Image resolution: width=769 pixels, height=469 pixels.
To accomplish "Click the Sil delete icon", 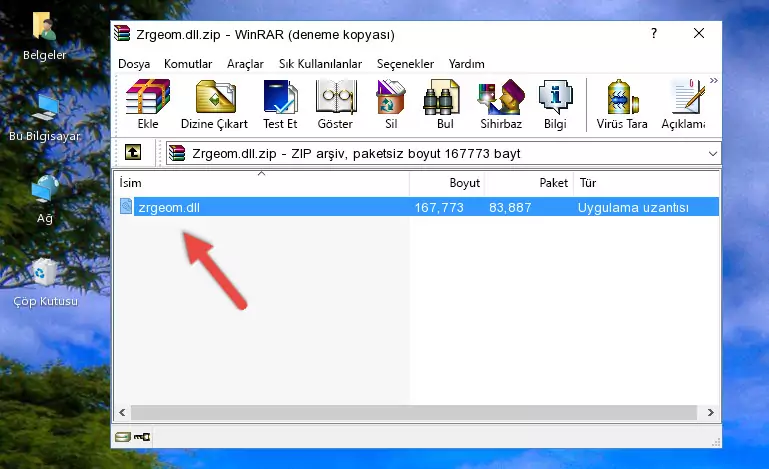I will (391, 104).
